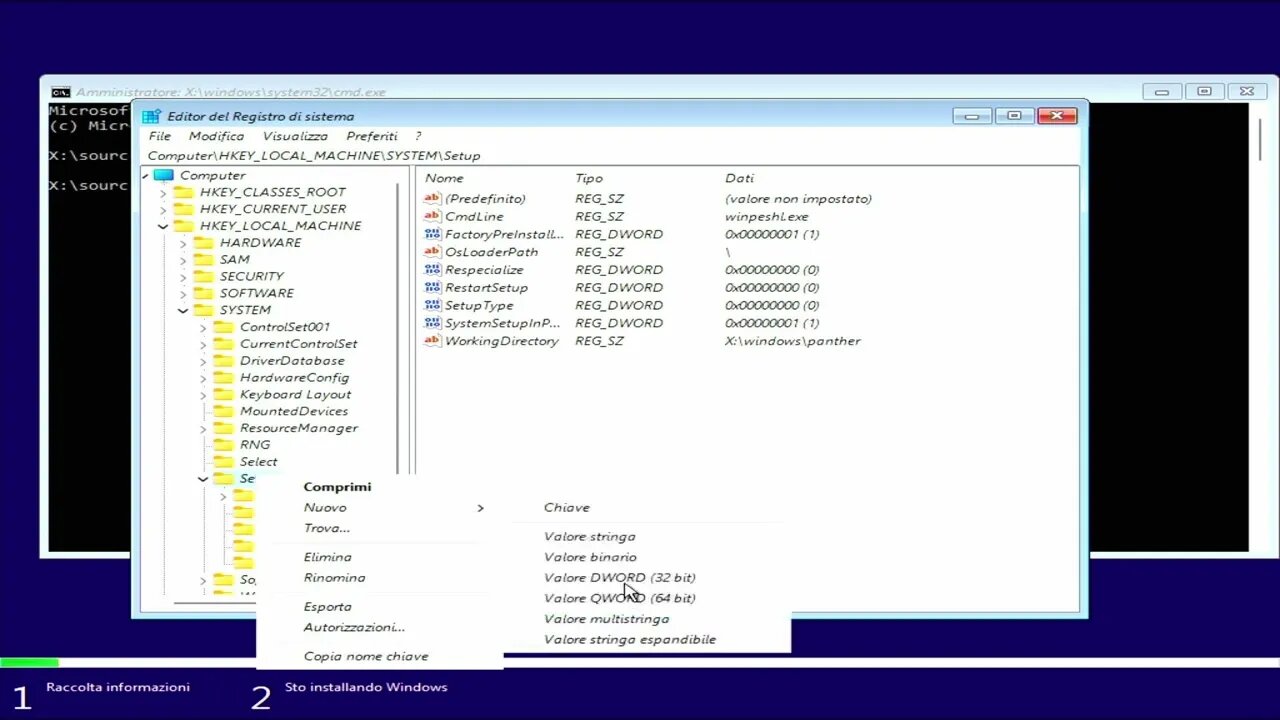Expand the CurrentControlSet key
Screen dimensions: 1280x720
click(x=203, y=344)
